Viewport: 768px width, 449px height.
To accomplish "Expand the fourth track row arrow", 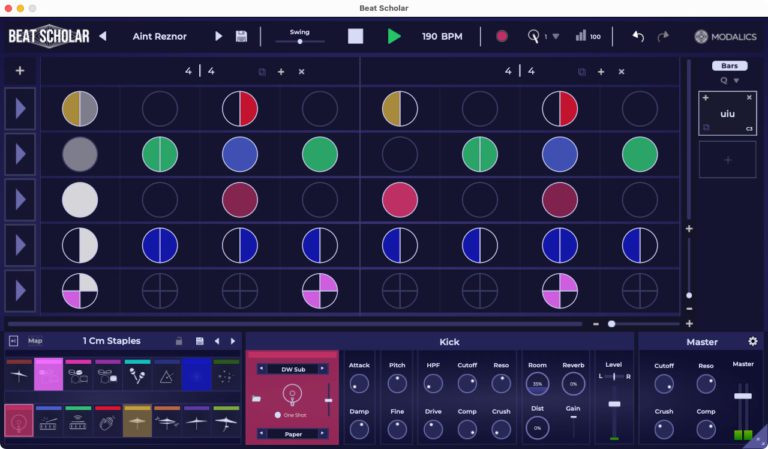I will coord(20,245).
